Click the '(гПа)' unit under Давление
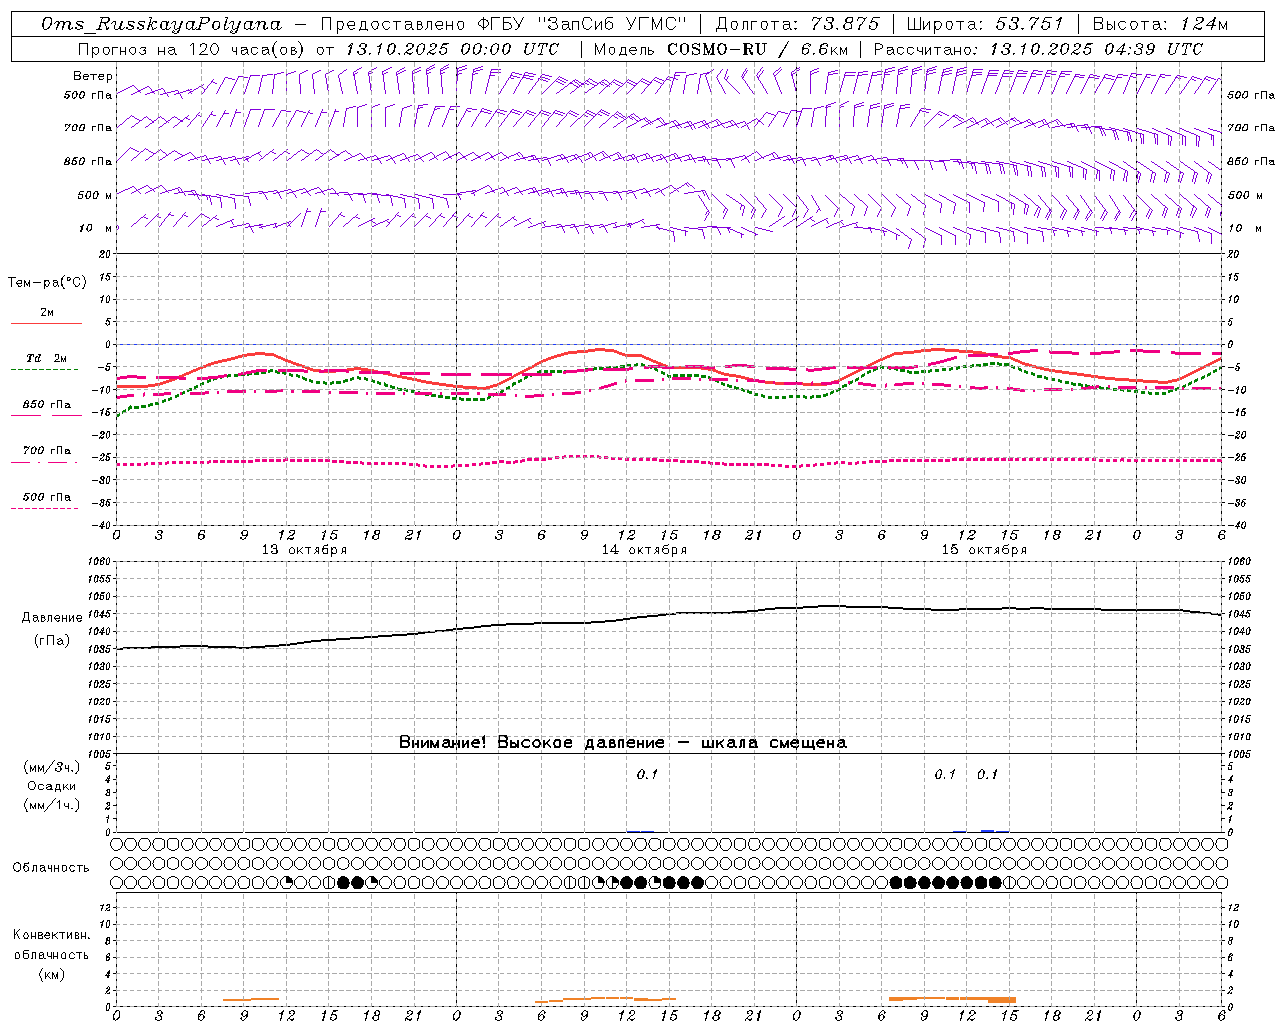Screen dimensions: 1280x1024 (x=51, y=640)
